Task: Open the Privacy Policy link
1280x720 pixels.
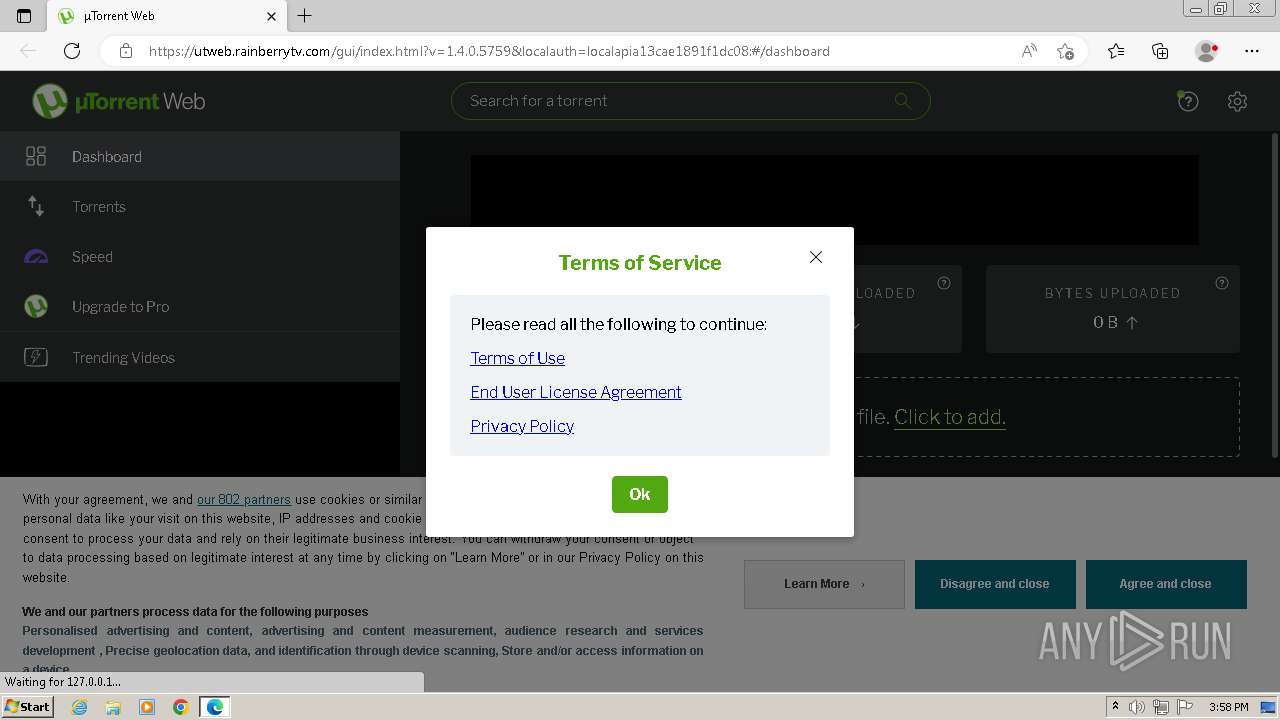Action: click(522, 426)
